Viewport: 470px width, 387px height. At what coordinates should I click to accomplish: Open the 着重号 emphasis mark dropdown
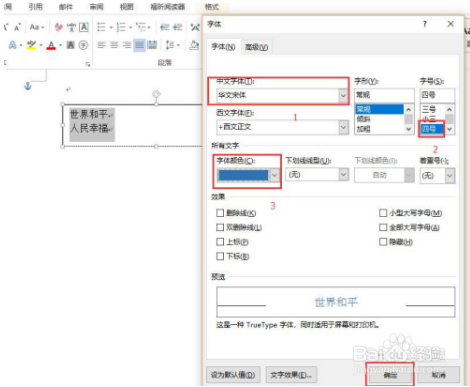449,175
